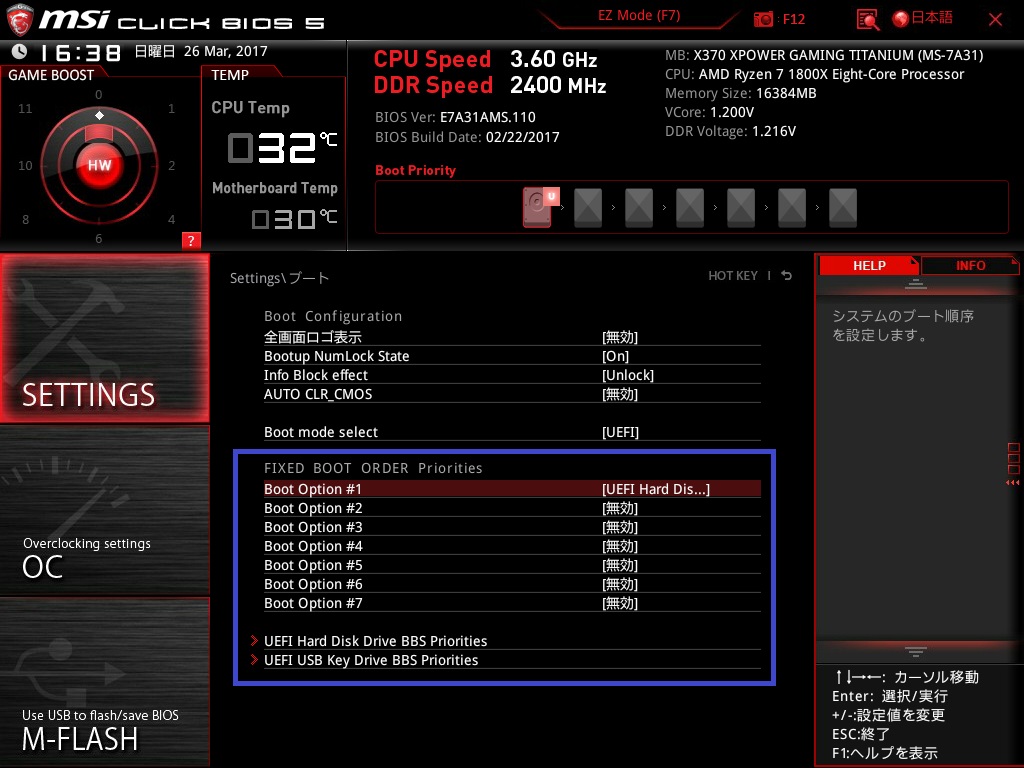The image size is (1024, 768).
Task: Click the help panel top scroll handle
Action: (x=915, y=284)
